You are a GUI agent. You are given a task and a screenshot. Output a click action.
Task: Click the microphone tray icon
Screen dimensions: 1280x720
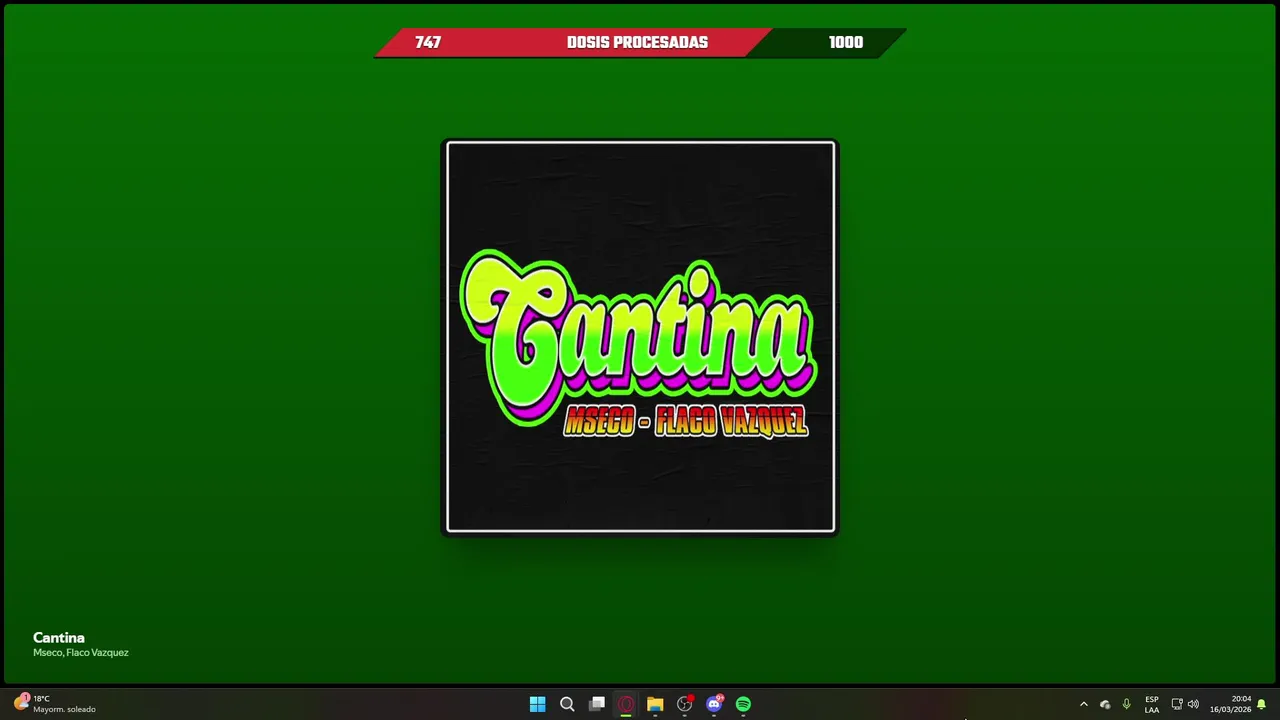click(1126, 704)
